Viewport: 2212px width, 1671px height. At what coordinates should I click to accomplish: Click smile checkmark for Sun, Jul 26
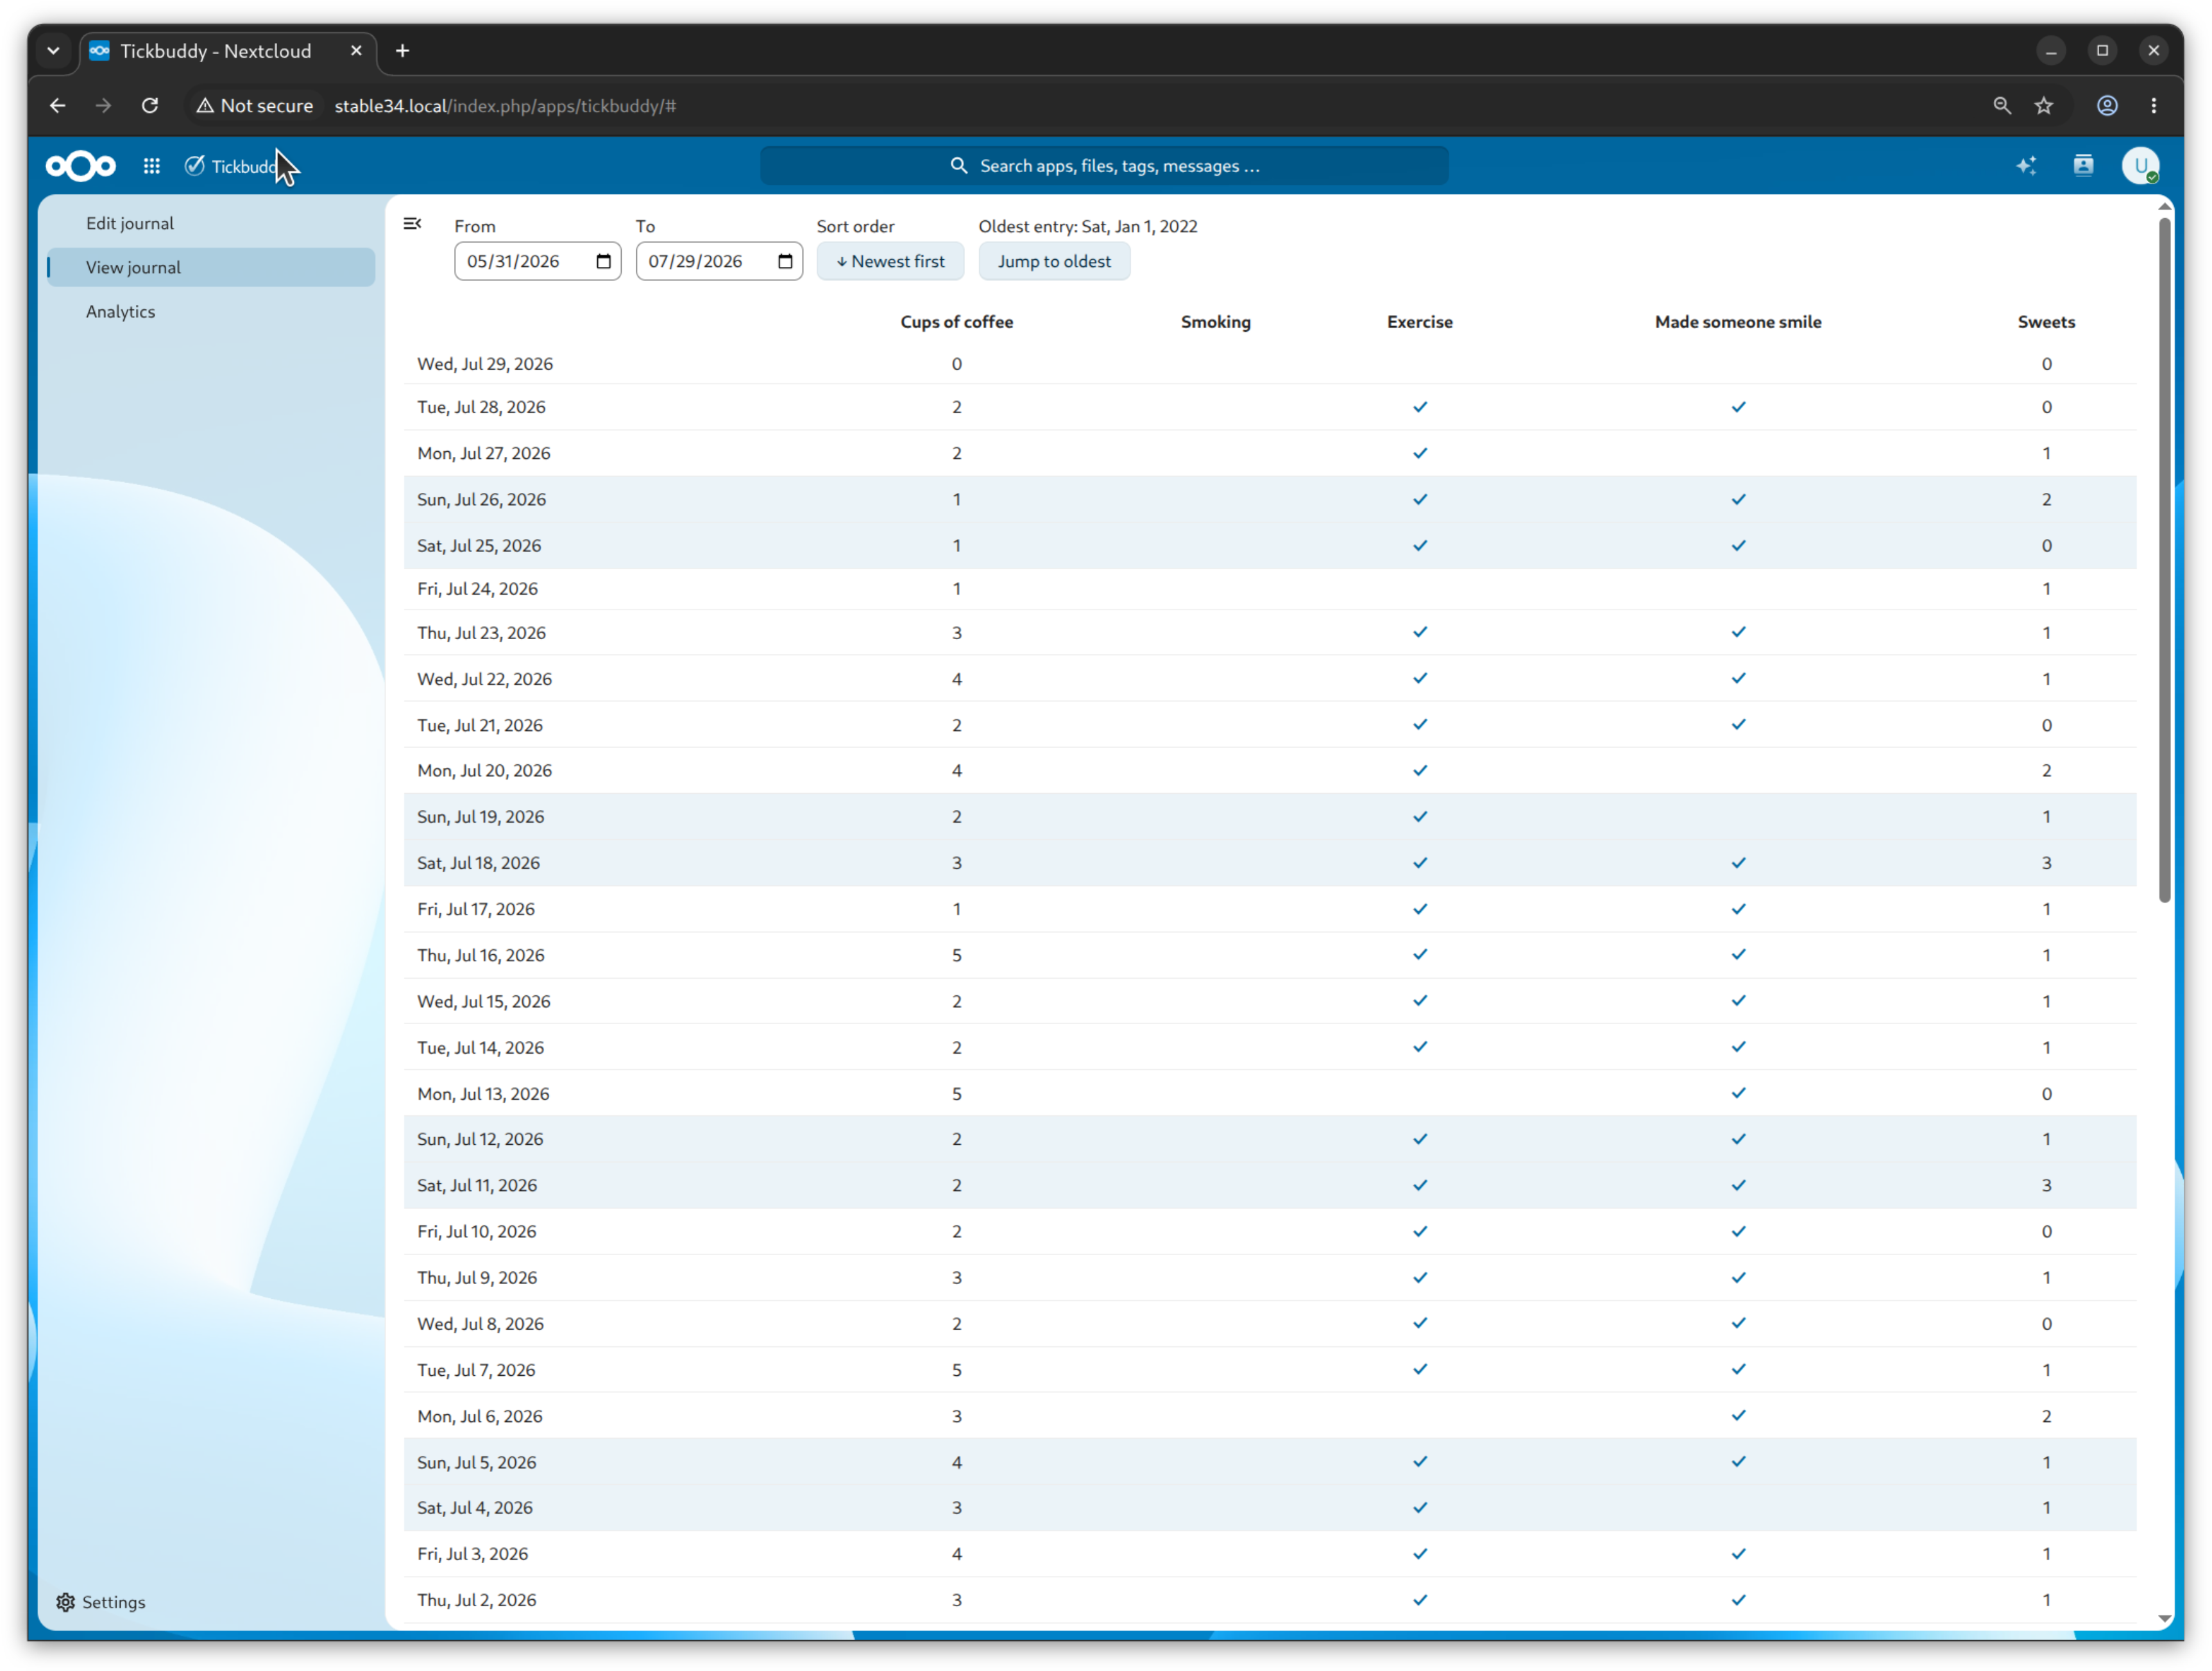click(x=1738, y=499)
